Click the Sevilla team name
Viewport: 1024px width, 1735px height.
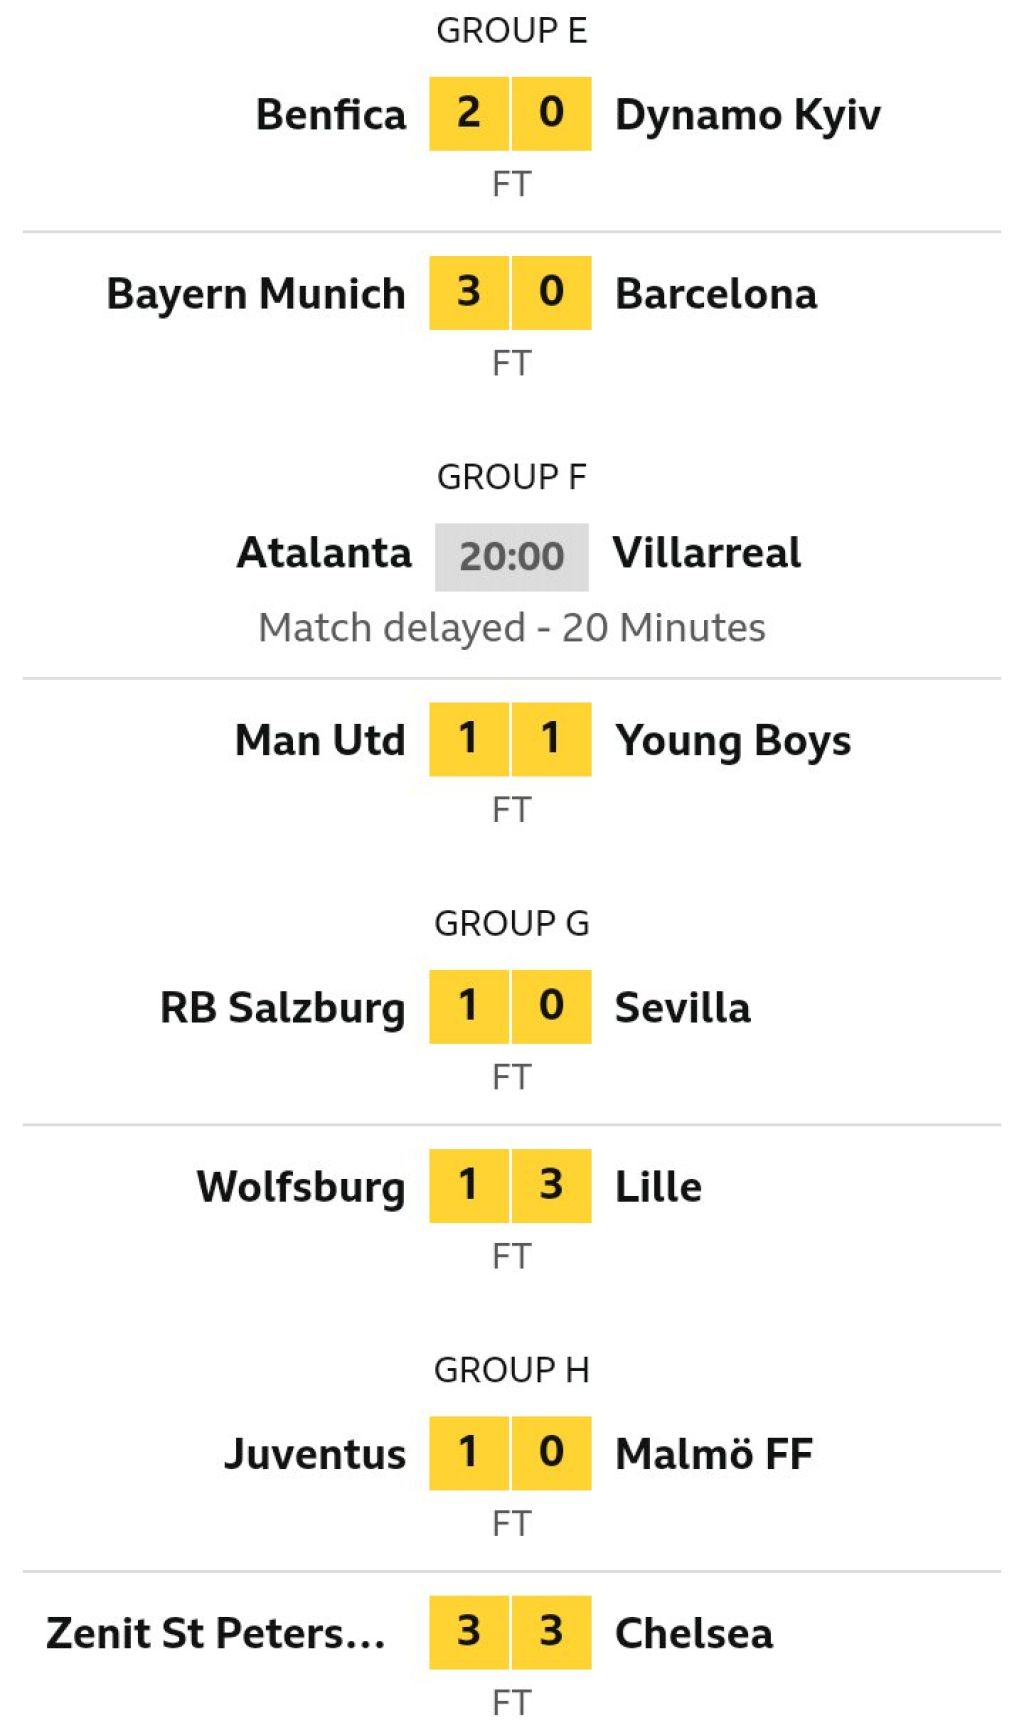pos(683,1008)
